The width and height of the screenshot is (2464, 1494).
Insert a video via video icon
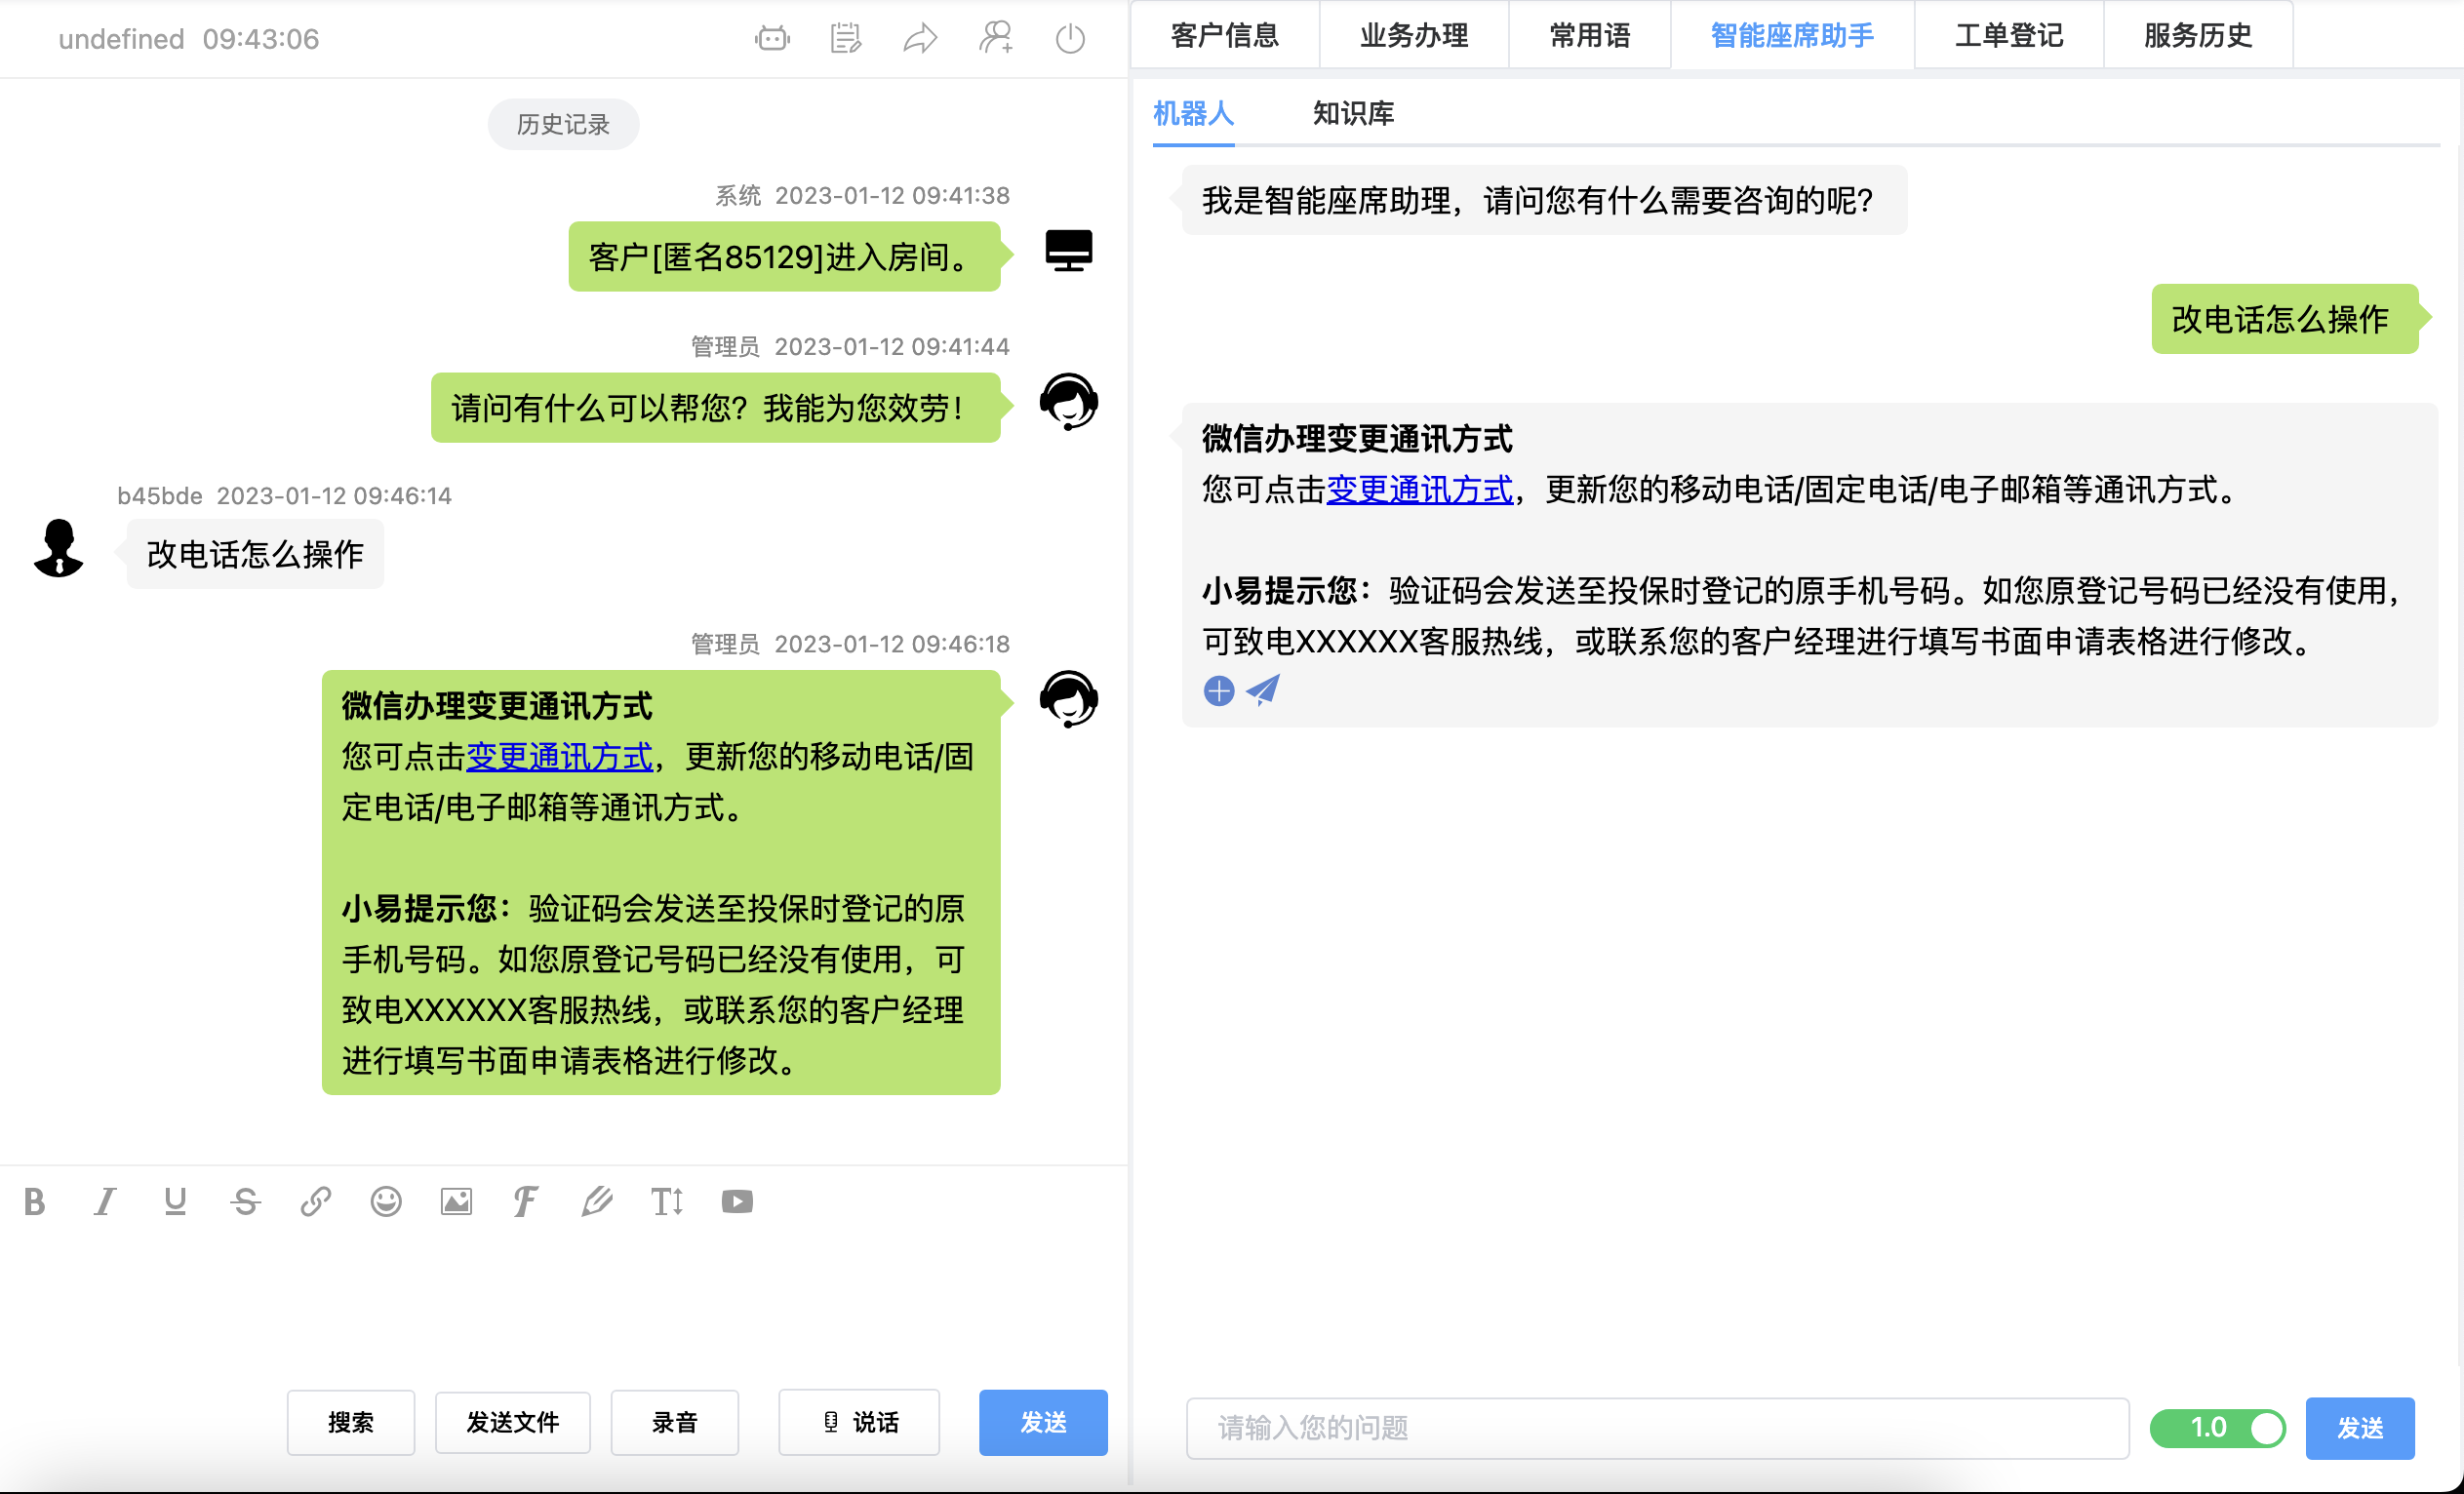tap(737, 1201)
